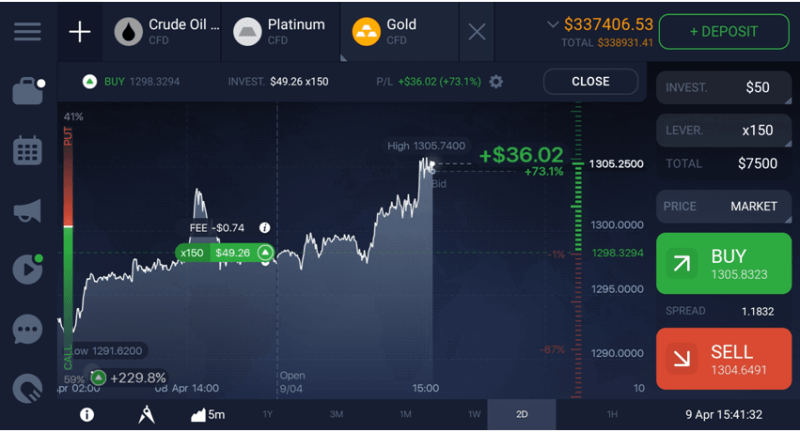The image size is (800, 432).
Task: Open the video tutorials play icon
Action: coord(28,269)
